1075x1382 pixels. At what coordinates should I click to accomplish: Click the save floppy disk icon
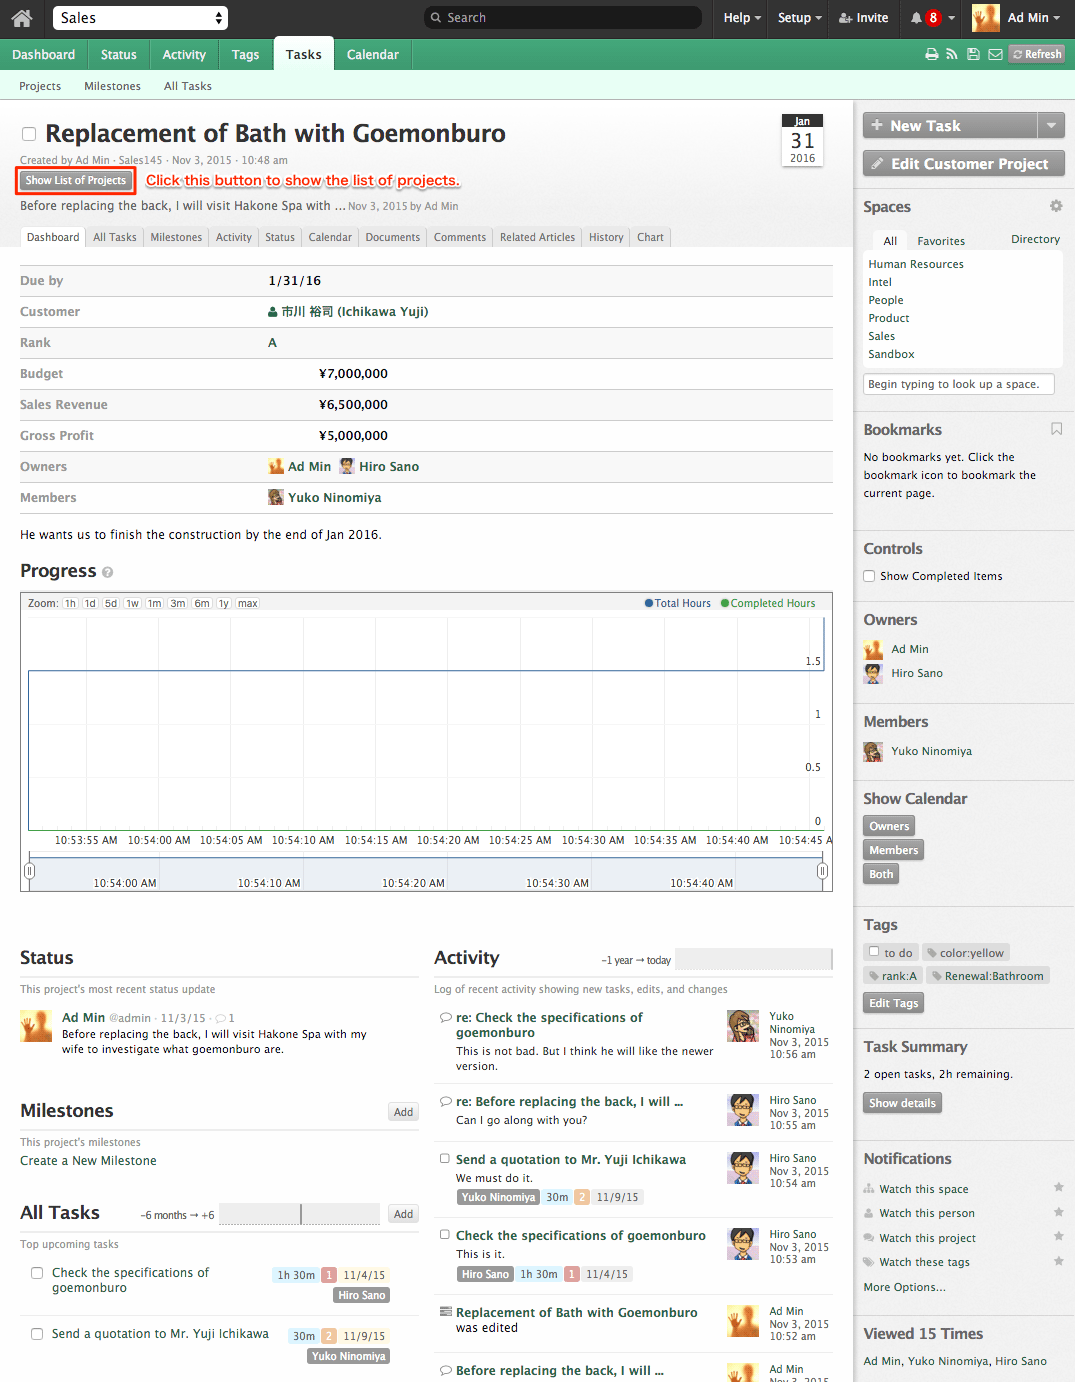click(973, 55)
